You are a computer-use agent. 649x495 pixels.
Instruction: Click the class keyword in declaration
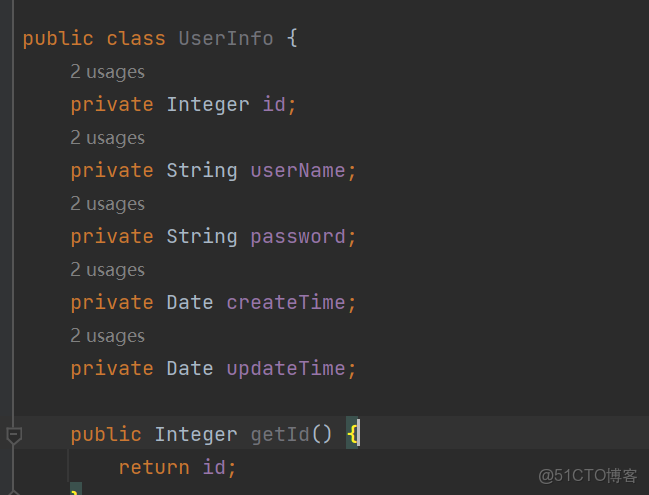click(x=136, y=39)
